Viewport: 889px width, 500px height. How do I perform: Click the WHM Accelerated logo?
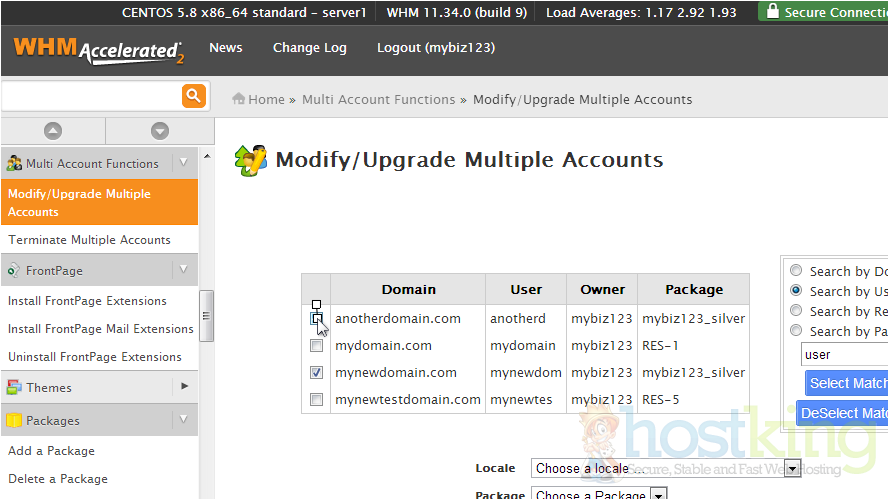pos(98,50)
